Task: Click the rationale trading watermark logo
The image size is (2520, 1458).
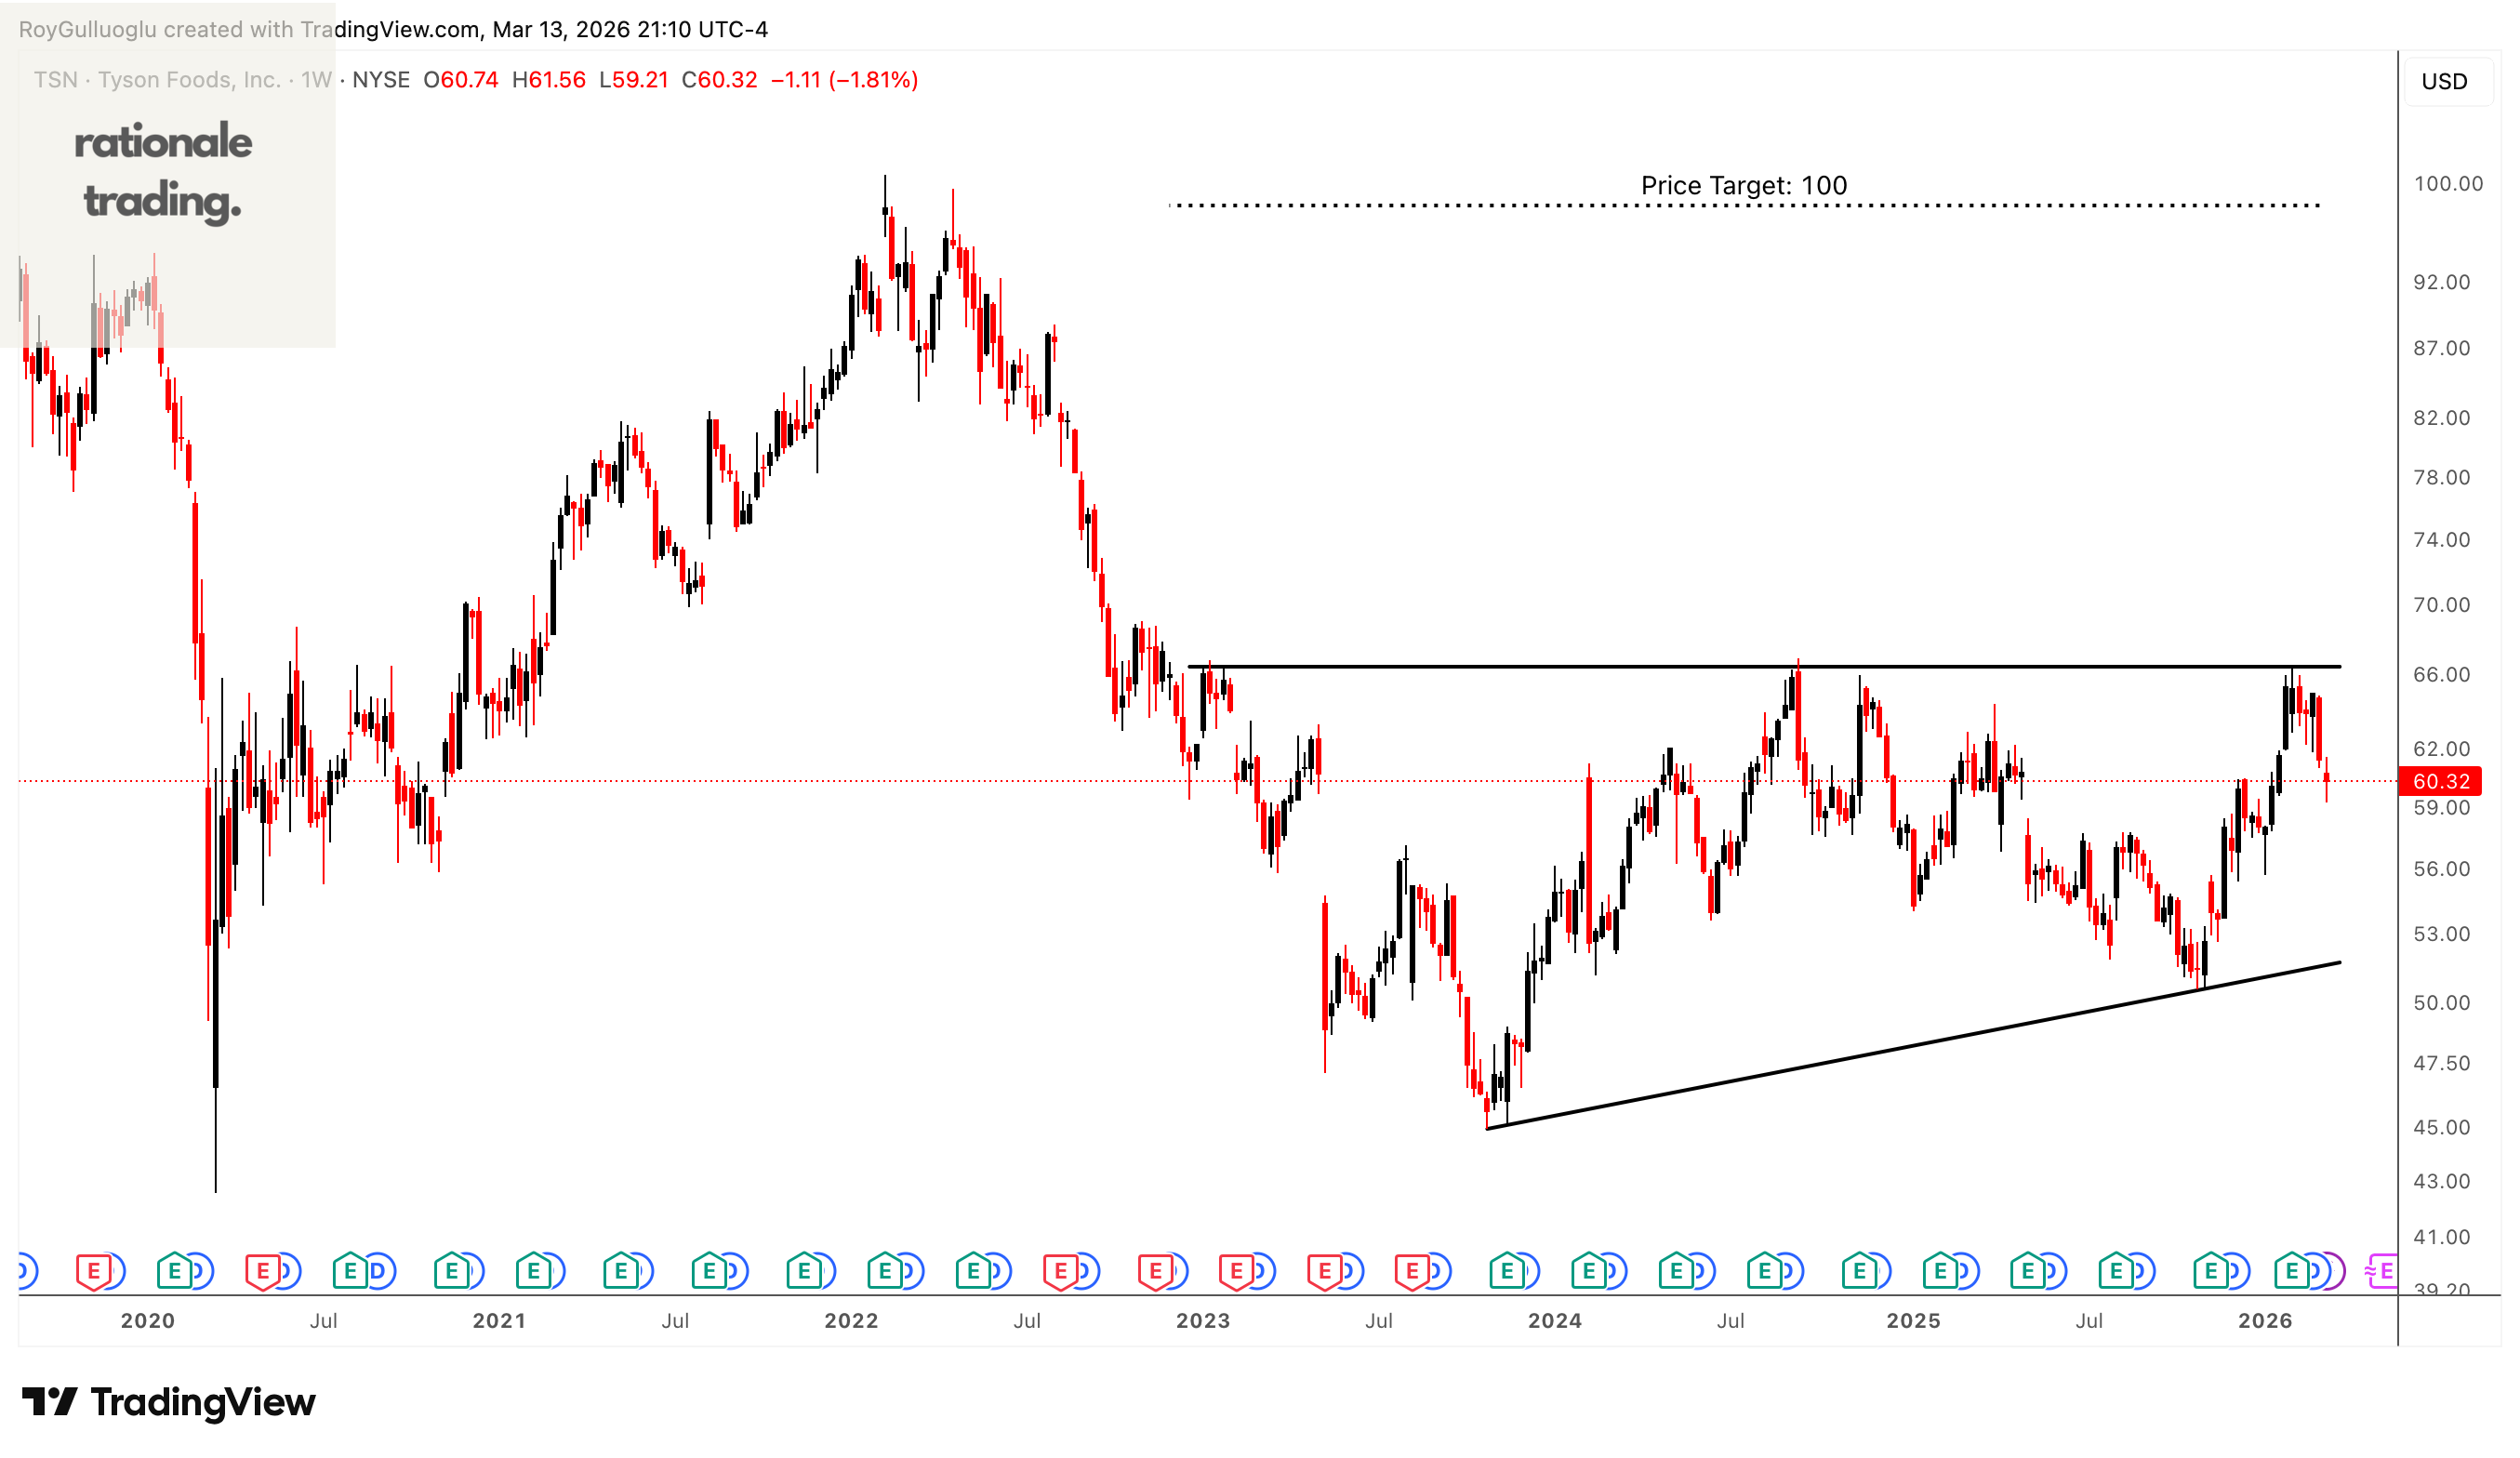Action: click(x=163, y=170)
